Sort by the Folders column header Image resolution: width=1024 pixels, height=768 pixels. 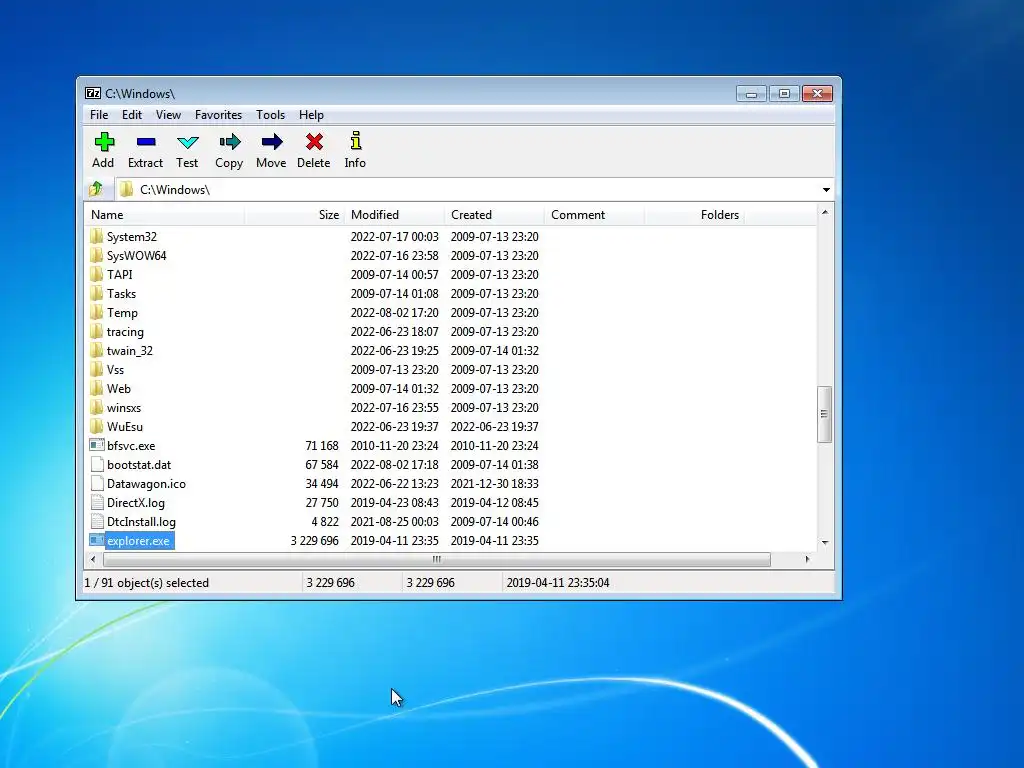[x=694, y=215]
